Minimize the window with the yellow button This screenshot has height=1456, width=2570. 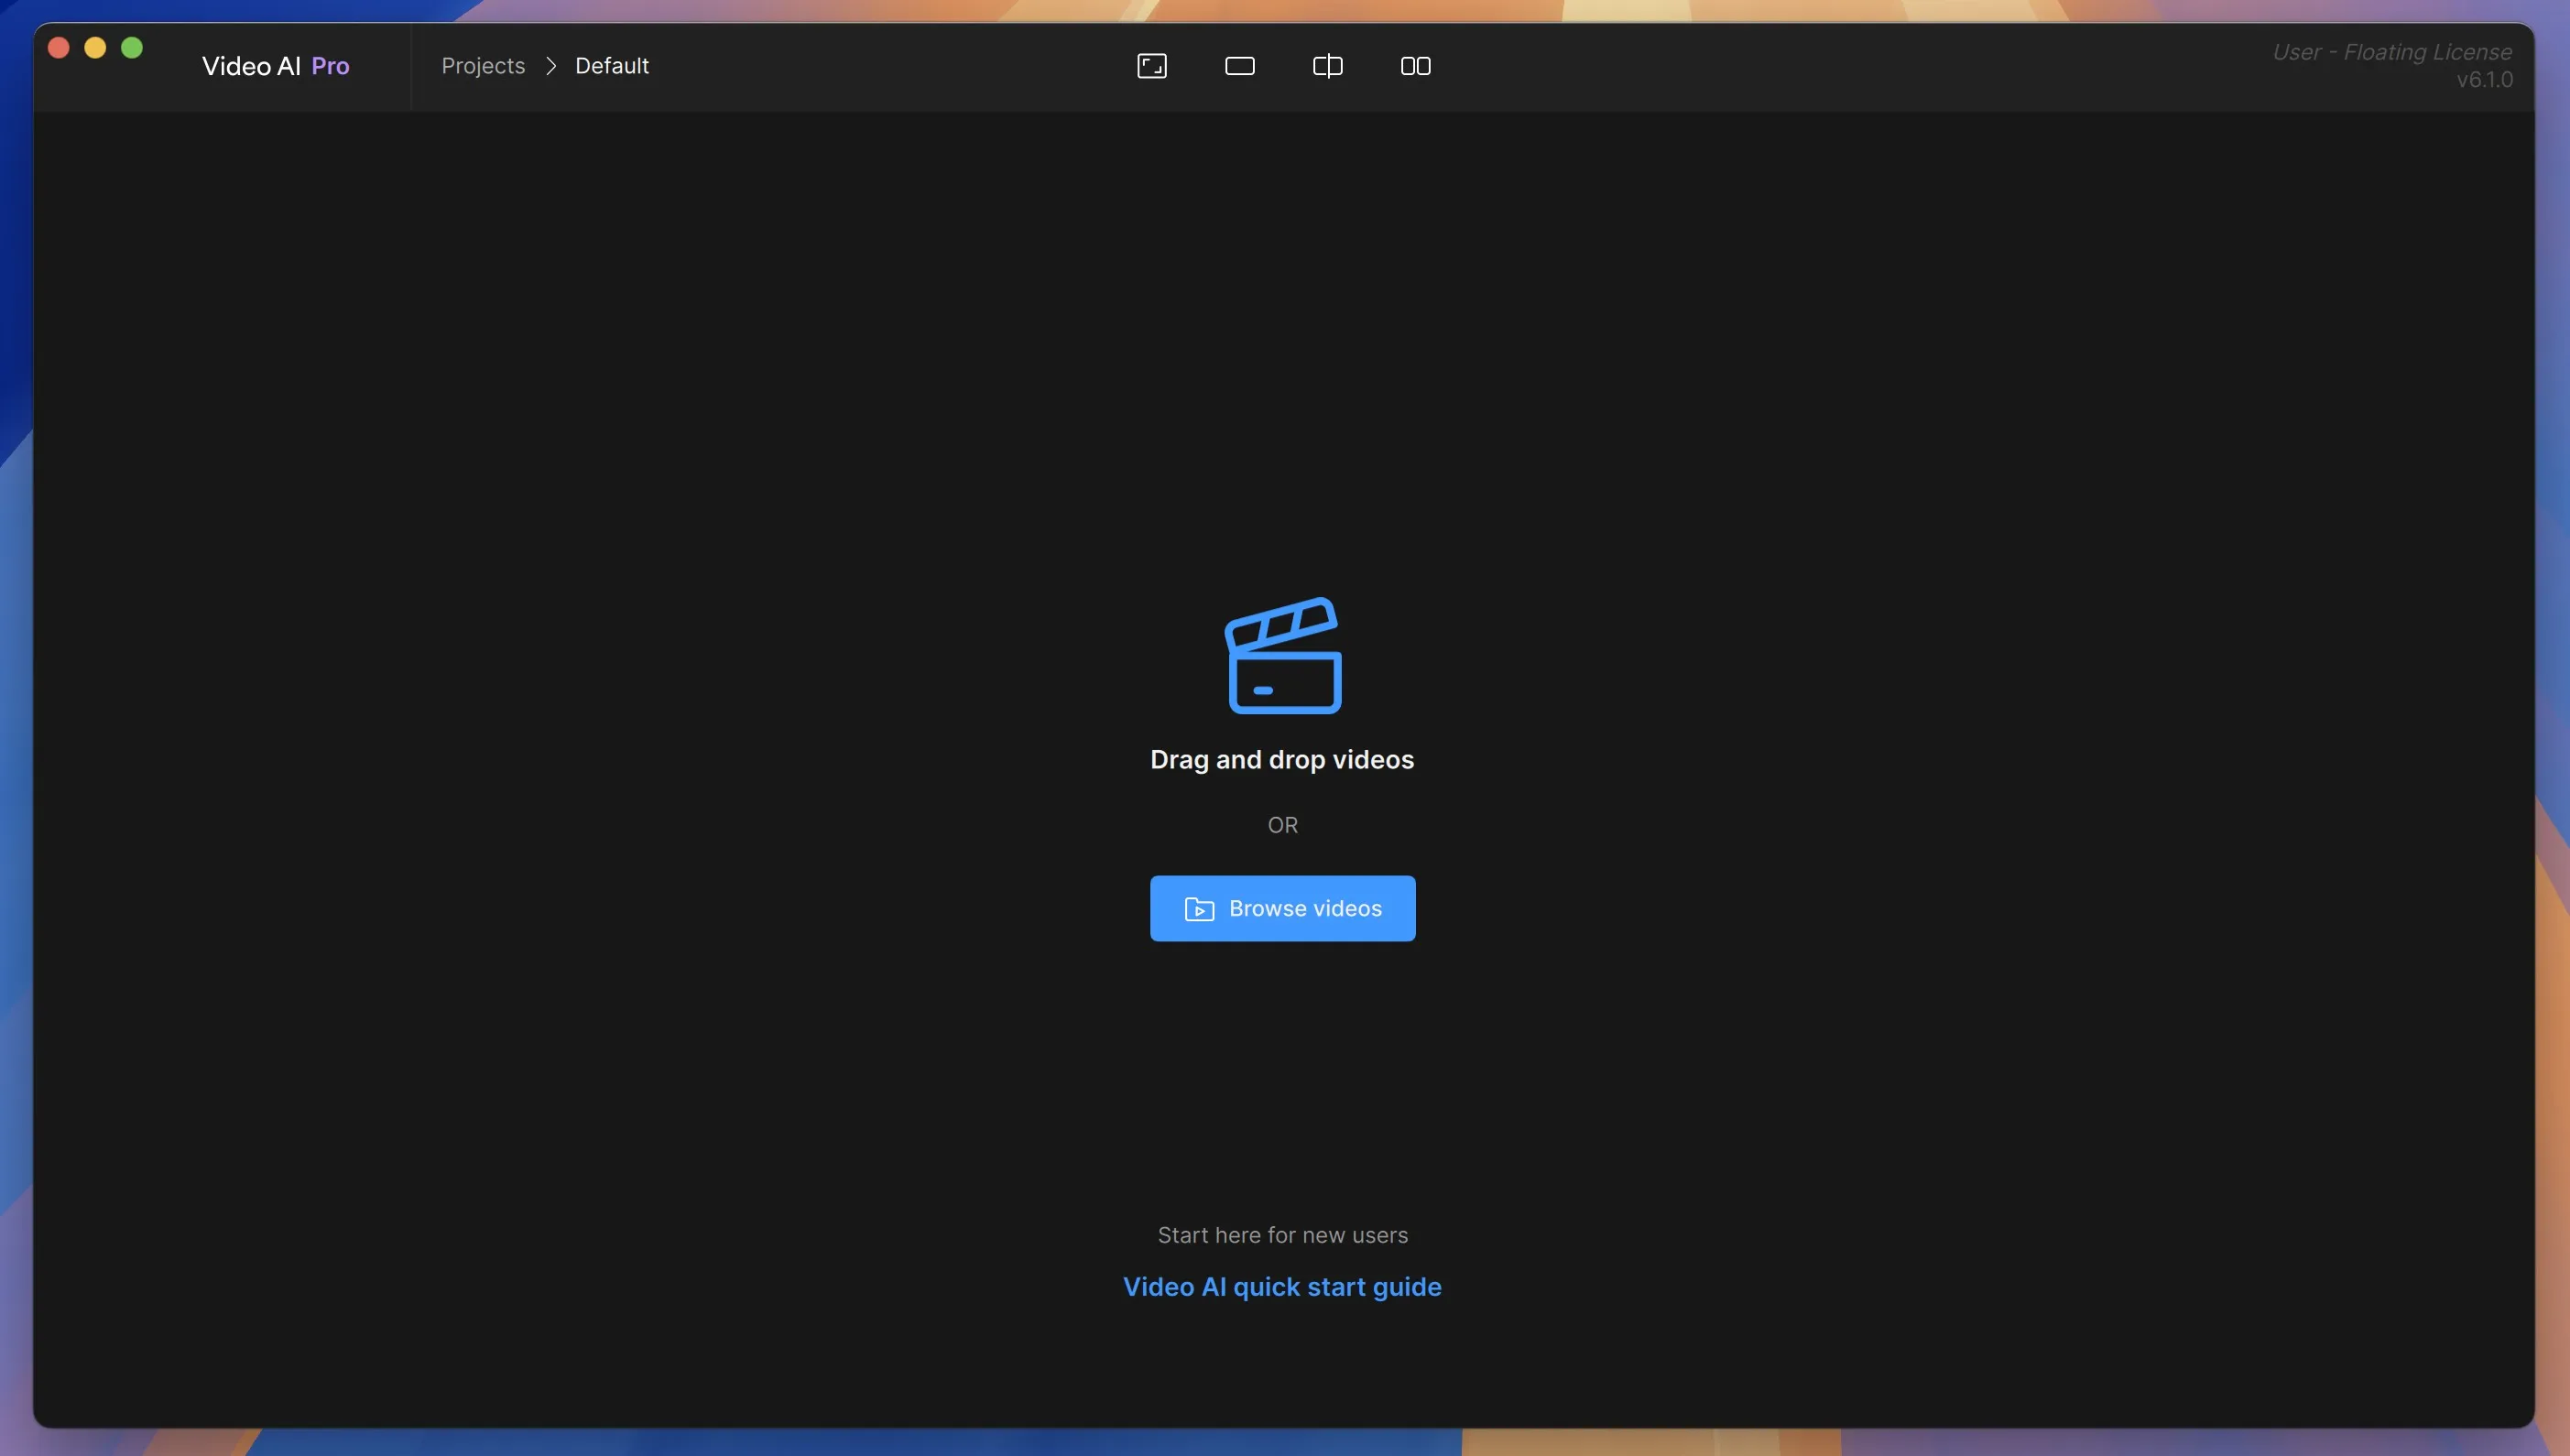coord(95,48)
